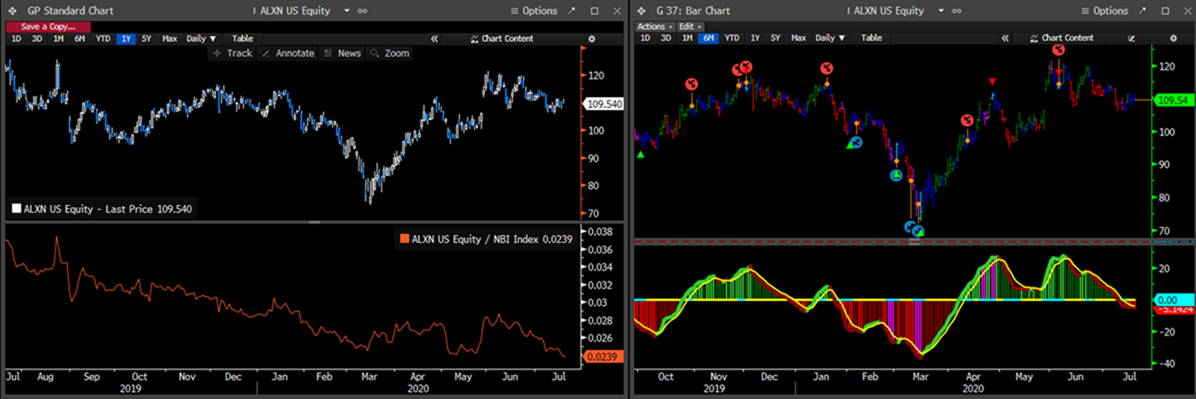The height and width of the screenshot is (399, 1196).
Task: Select 1M range in GP Standard Chart
Action: pyautogui.click(x=59, y=38)
